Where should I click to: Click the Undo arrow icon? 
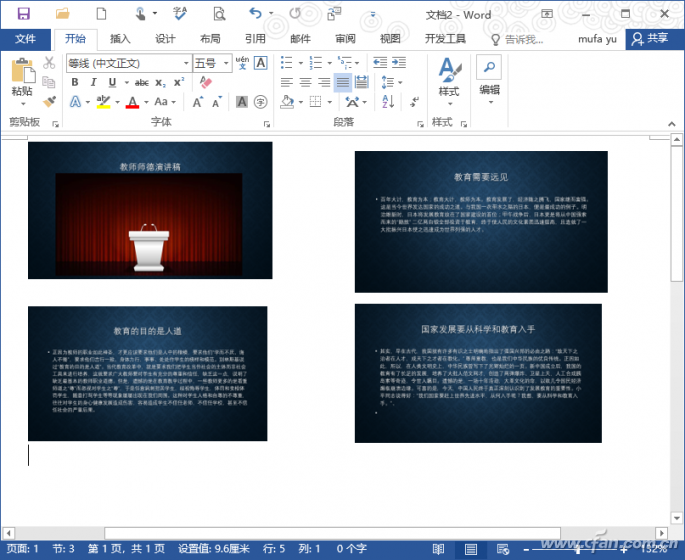[255, 14]
